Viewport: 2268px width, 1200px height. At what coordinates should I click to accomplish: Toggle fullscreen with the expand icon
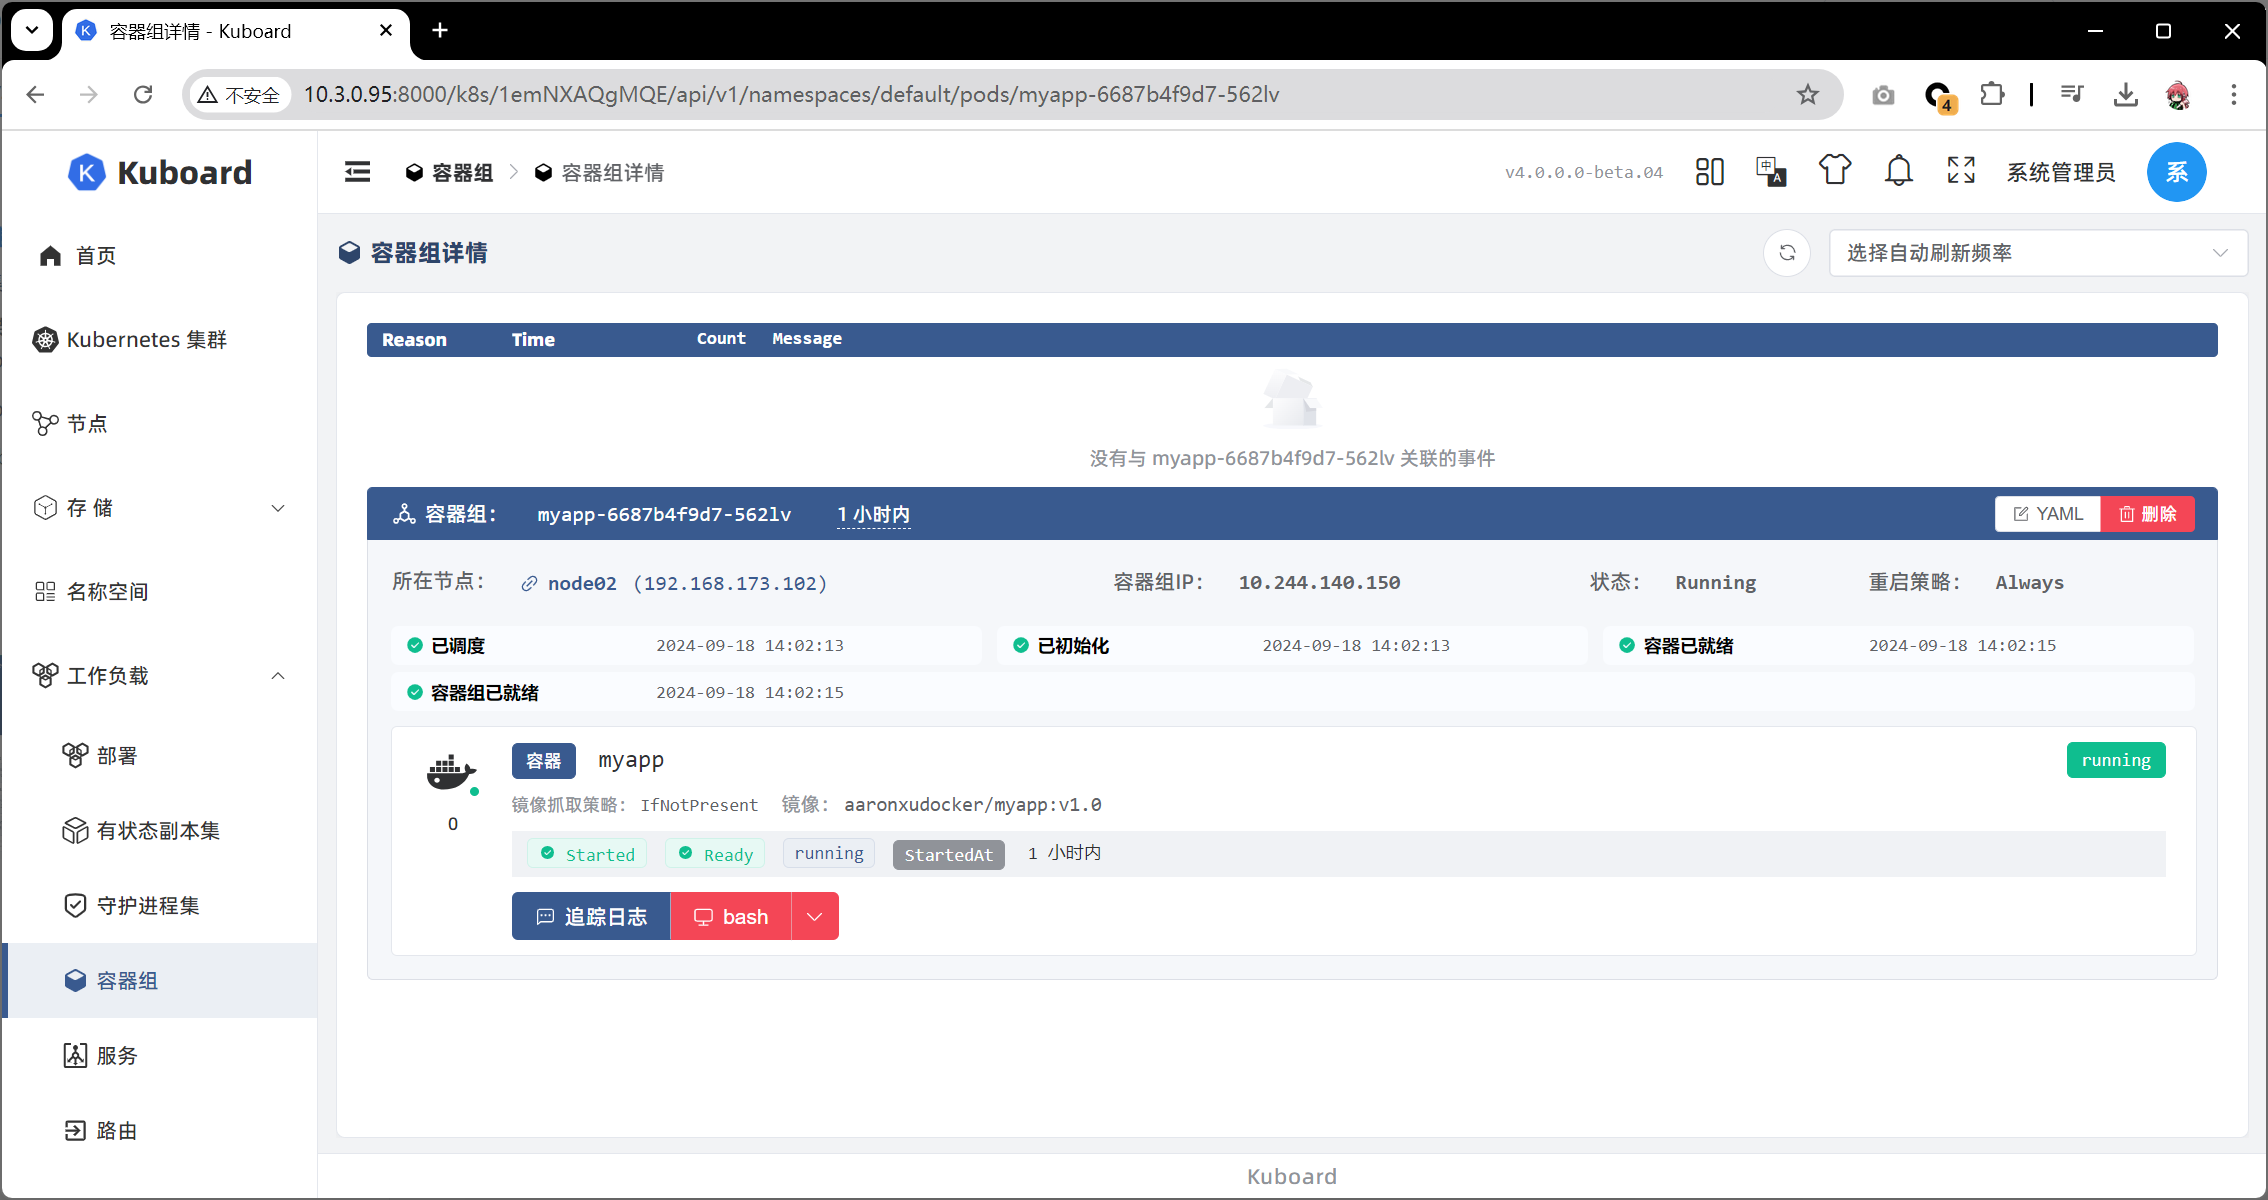point(1961,172)
